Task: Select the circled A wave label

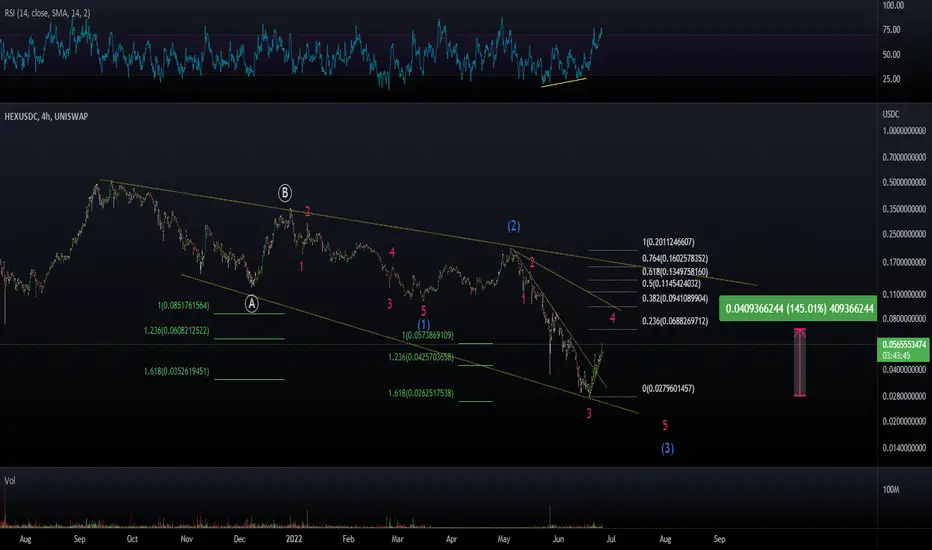Action: click(x=252, y=304)
